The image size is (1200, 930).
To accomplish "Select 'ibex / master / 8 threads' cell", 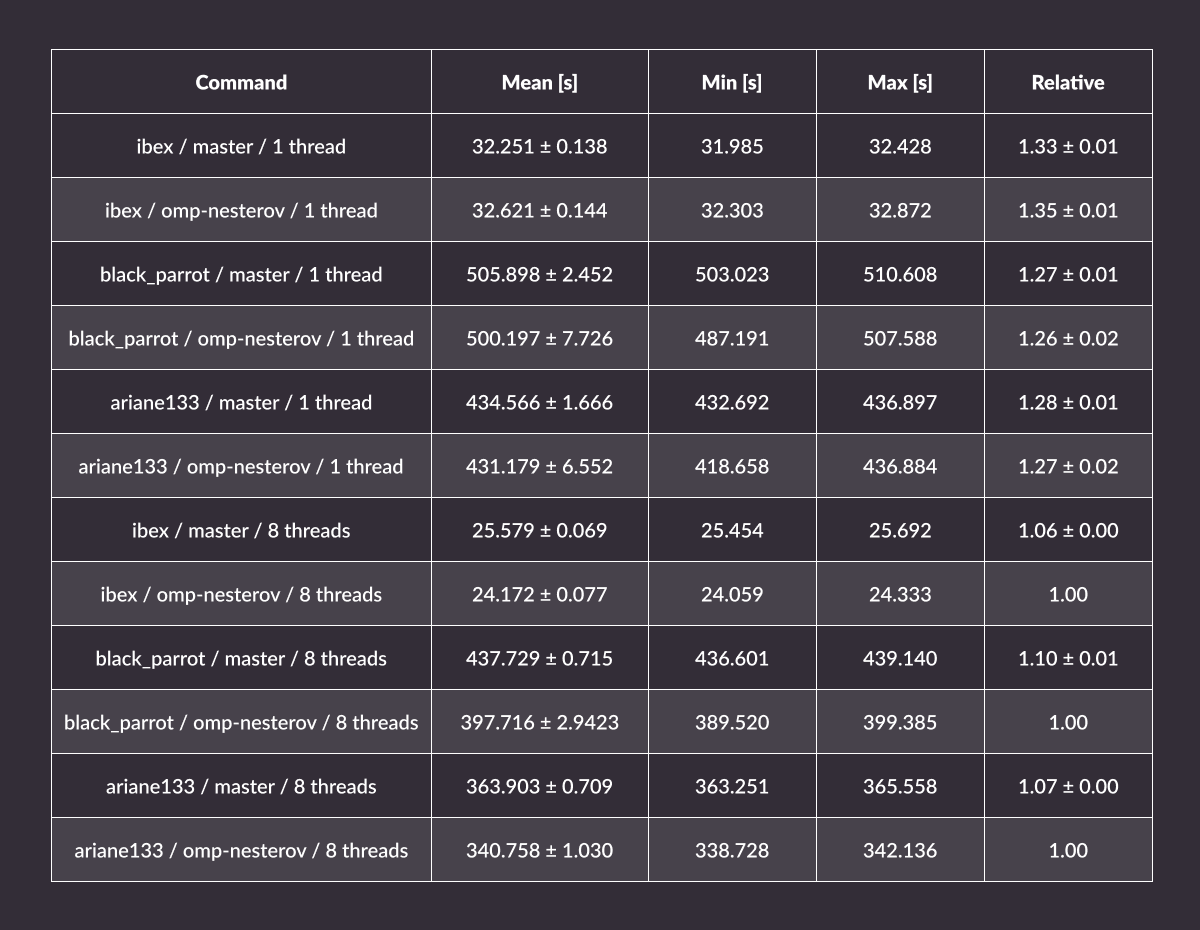I will click(x=241, y=530).
